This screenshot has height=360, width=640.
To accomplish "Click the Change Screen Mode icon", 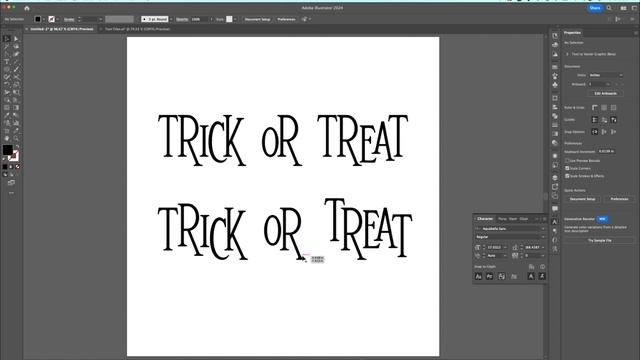I will [11, 182].
